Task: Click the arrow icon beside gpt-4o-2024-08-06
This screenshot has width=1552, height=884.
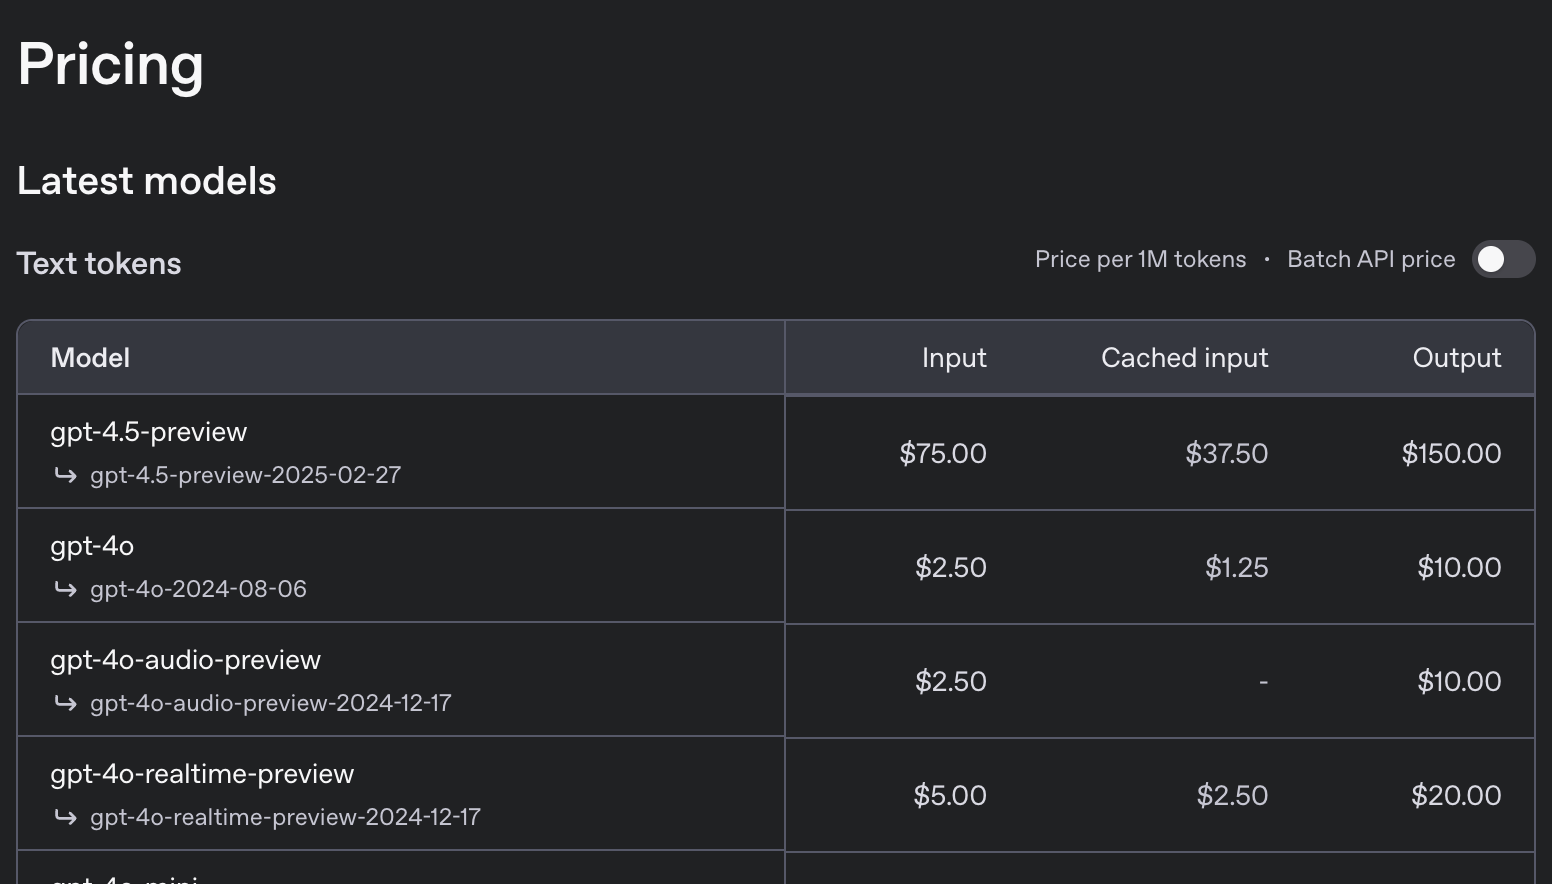Action: (x=66, y=589)
